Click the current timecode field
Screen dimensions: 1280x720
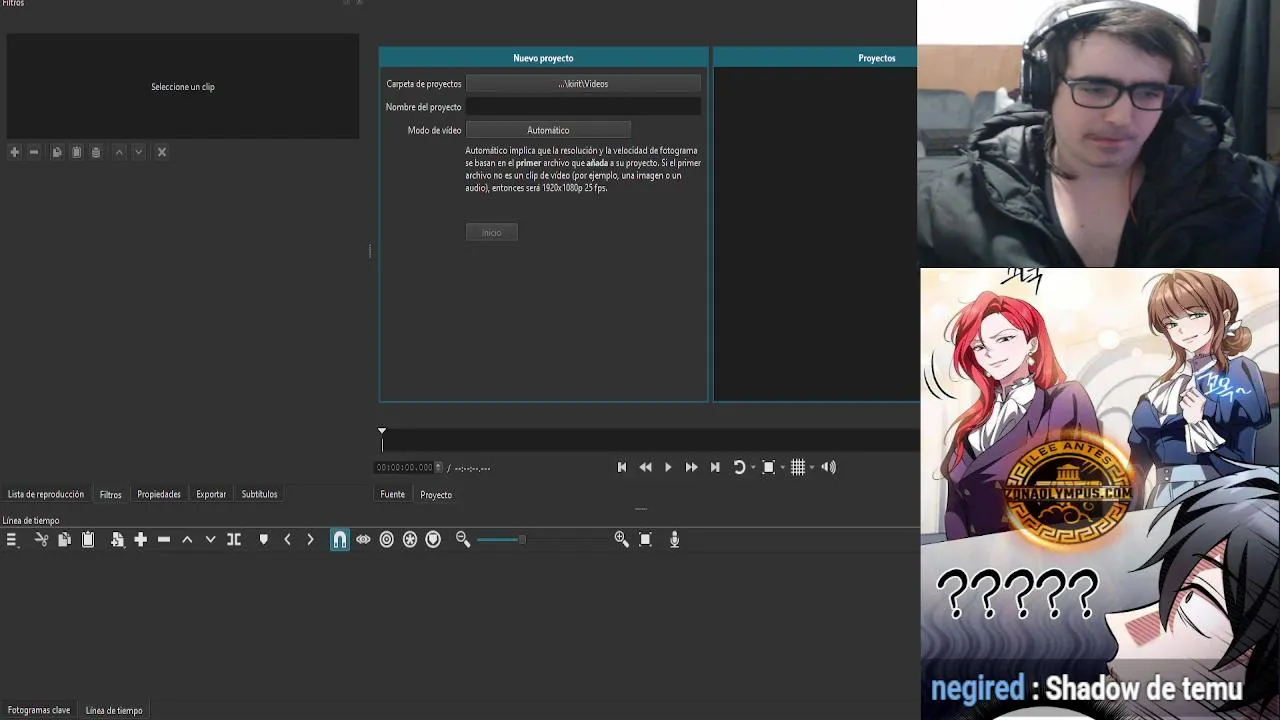405,468
